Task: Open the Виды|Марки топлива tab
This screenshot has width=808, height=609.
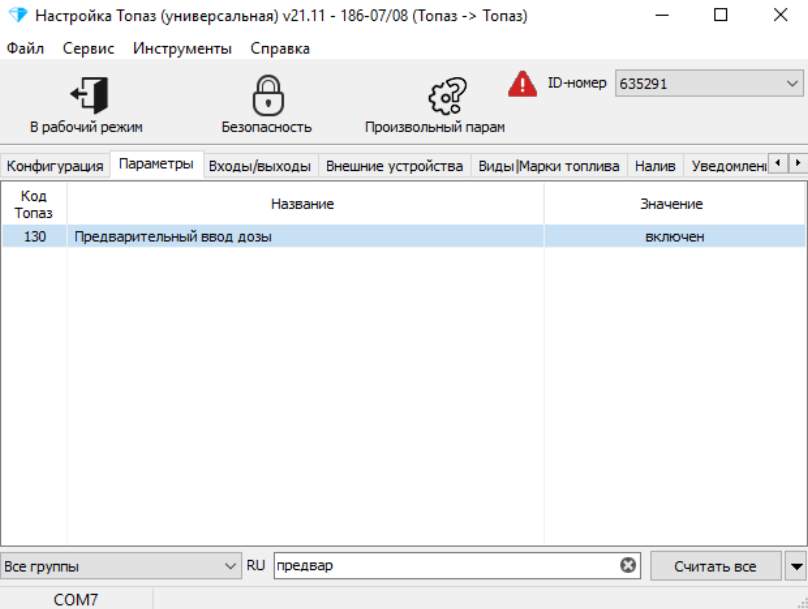Action: [549, 166]
